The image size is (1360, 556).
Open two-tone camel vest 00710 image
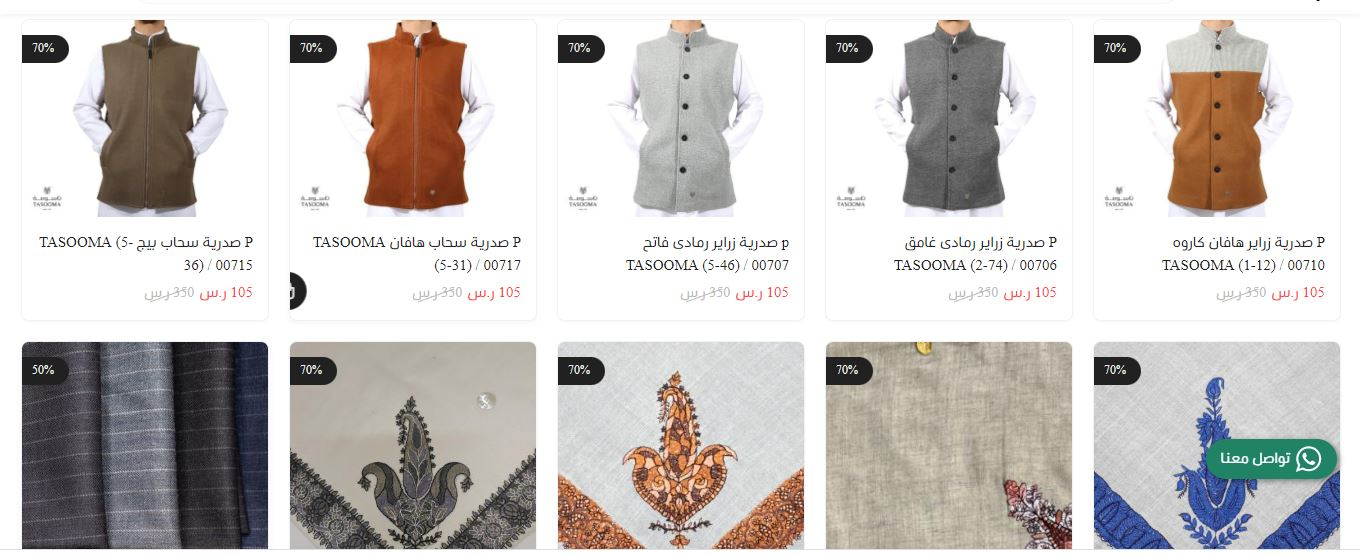coord(1217,118)
